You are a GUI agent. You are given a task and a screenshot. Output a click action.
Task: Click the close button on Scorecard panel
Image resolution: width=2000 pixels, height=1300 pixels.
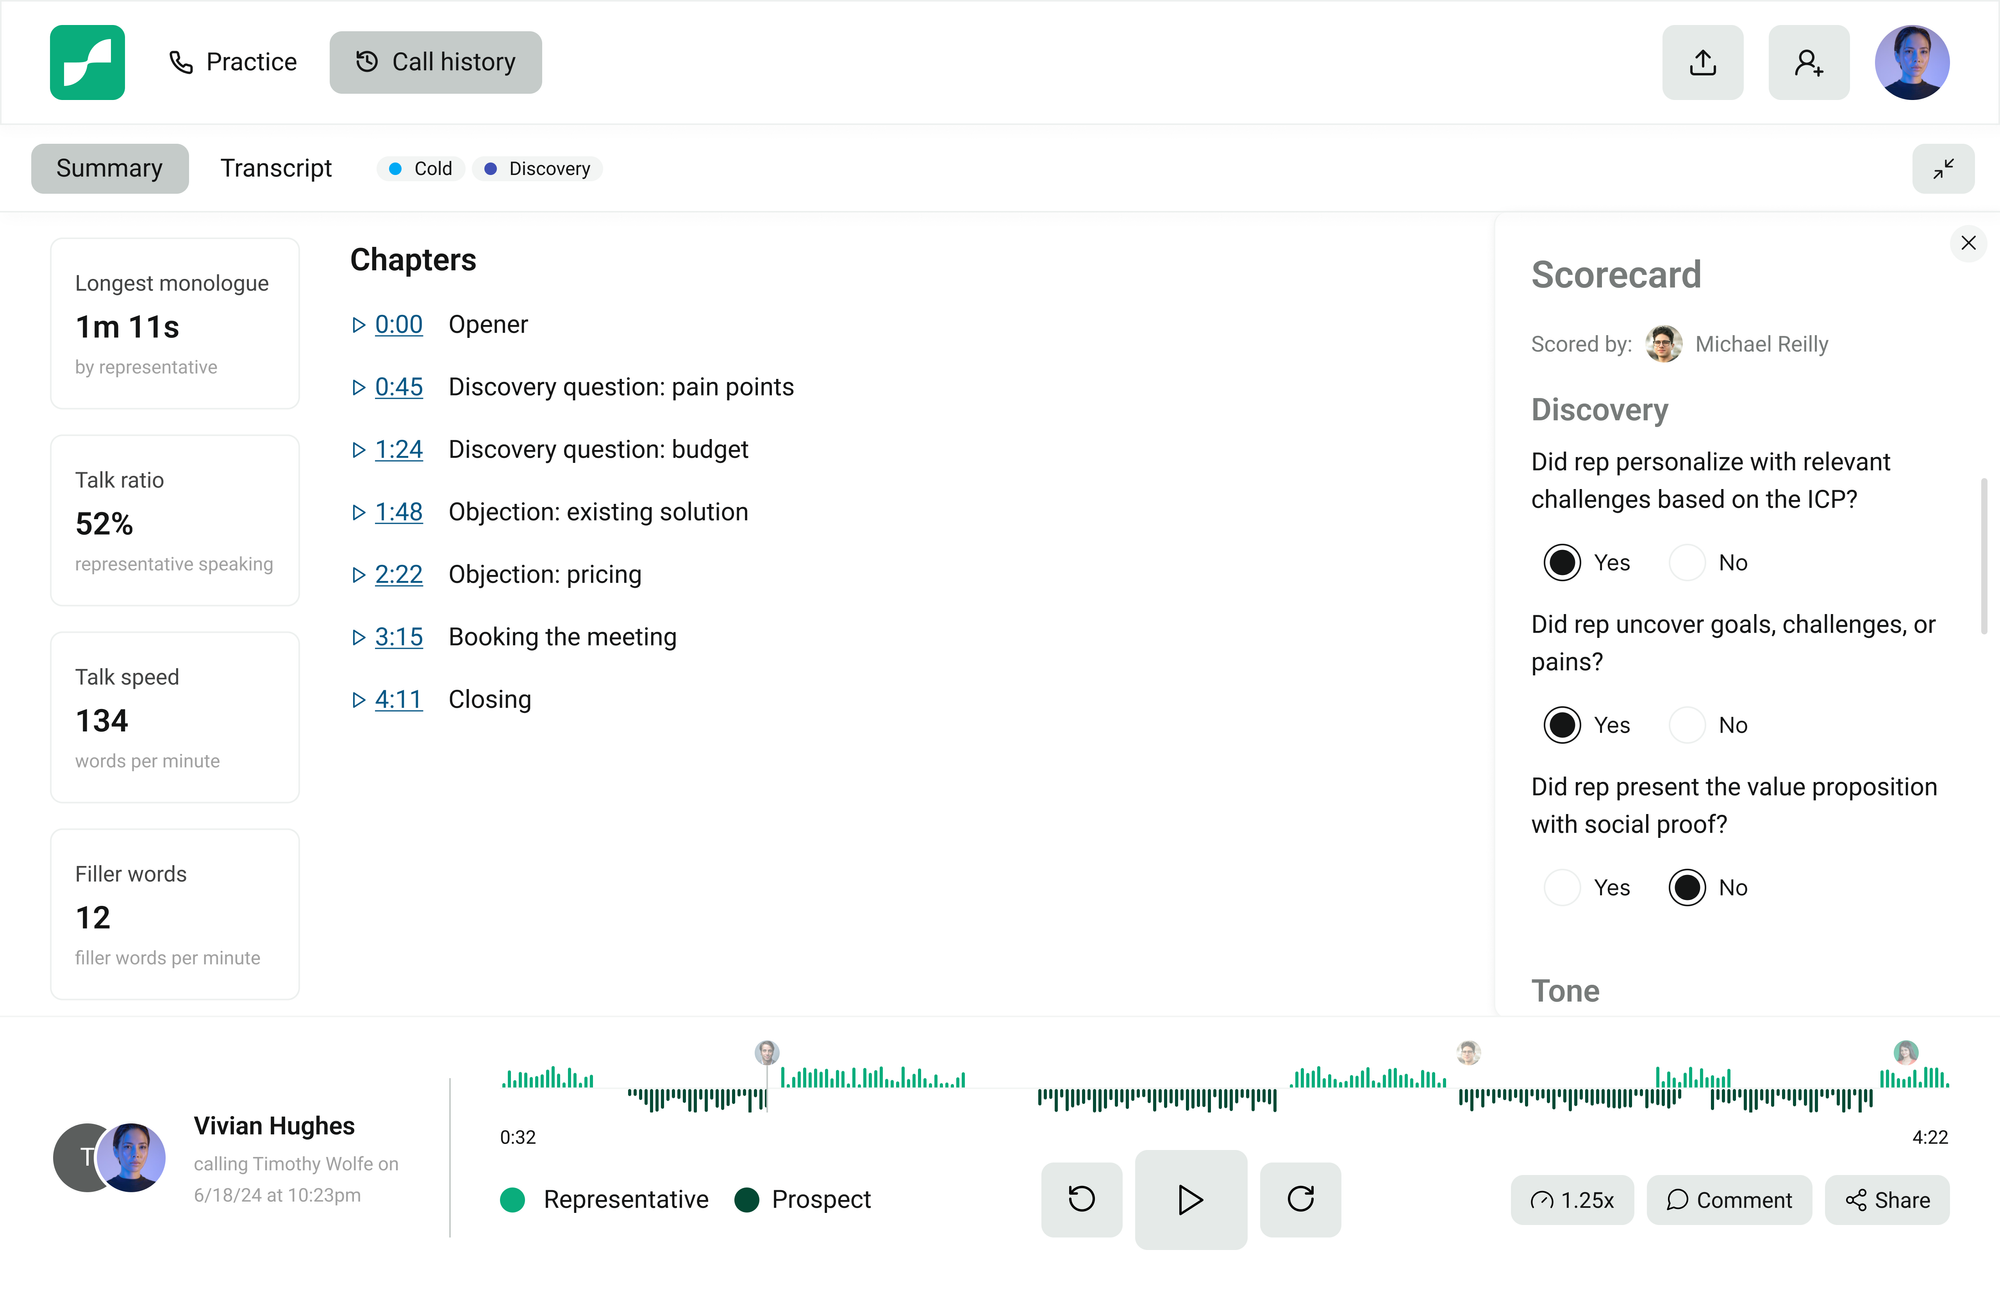pos(1968,243)
